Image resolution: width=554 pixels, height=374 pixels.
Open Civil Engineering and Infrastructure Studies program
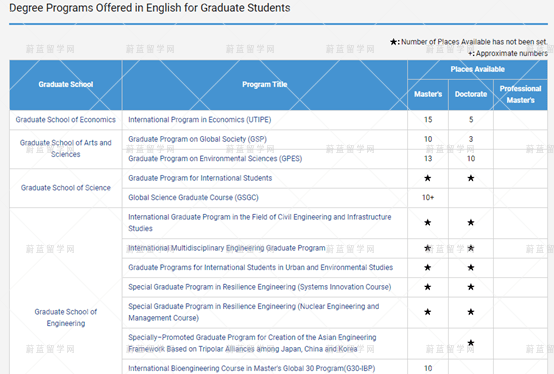click(x=260, y=222)
